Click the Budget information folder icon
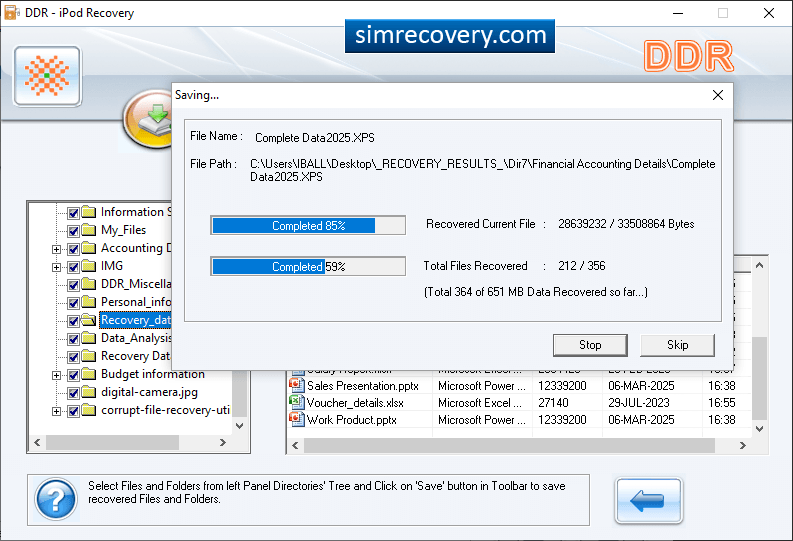The height and width of the screenshot is (541, 793). click(89, 374)
